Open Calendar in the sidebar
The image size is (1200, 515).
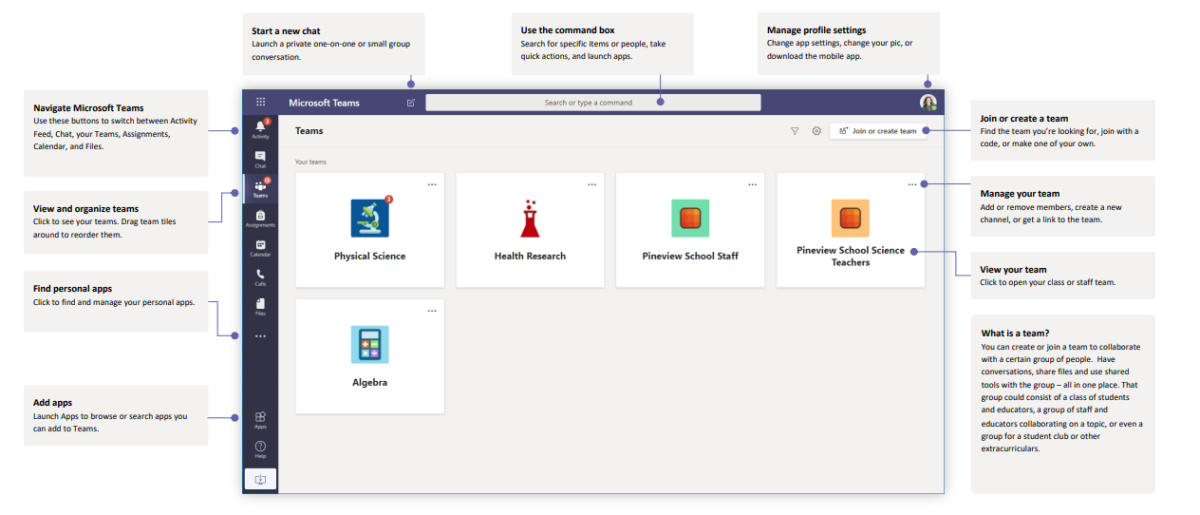(x=260, y=247)
